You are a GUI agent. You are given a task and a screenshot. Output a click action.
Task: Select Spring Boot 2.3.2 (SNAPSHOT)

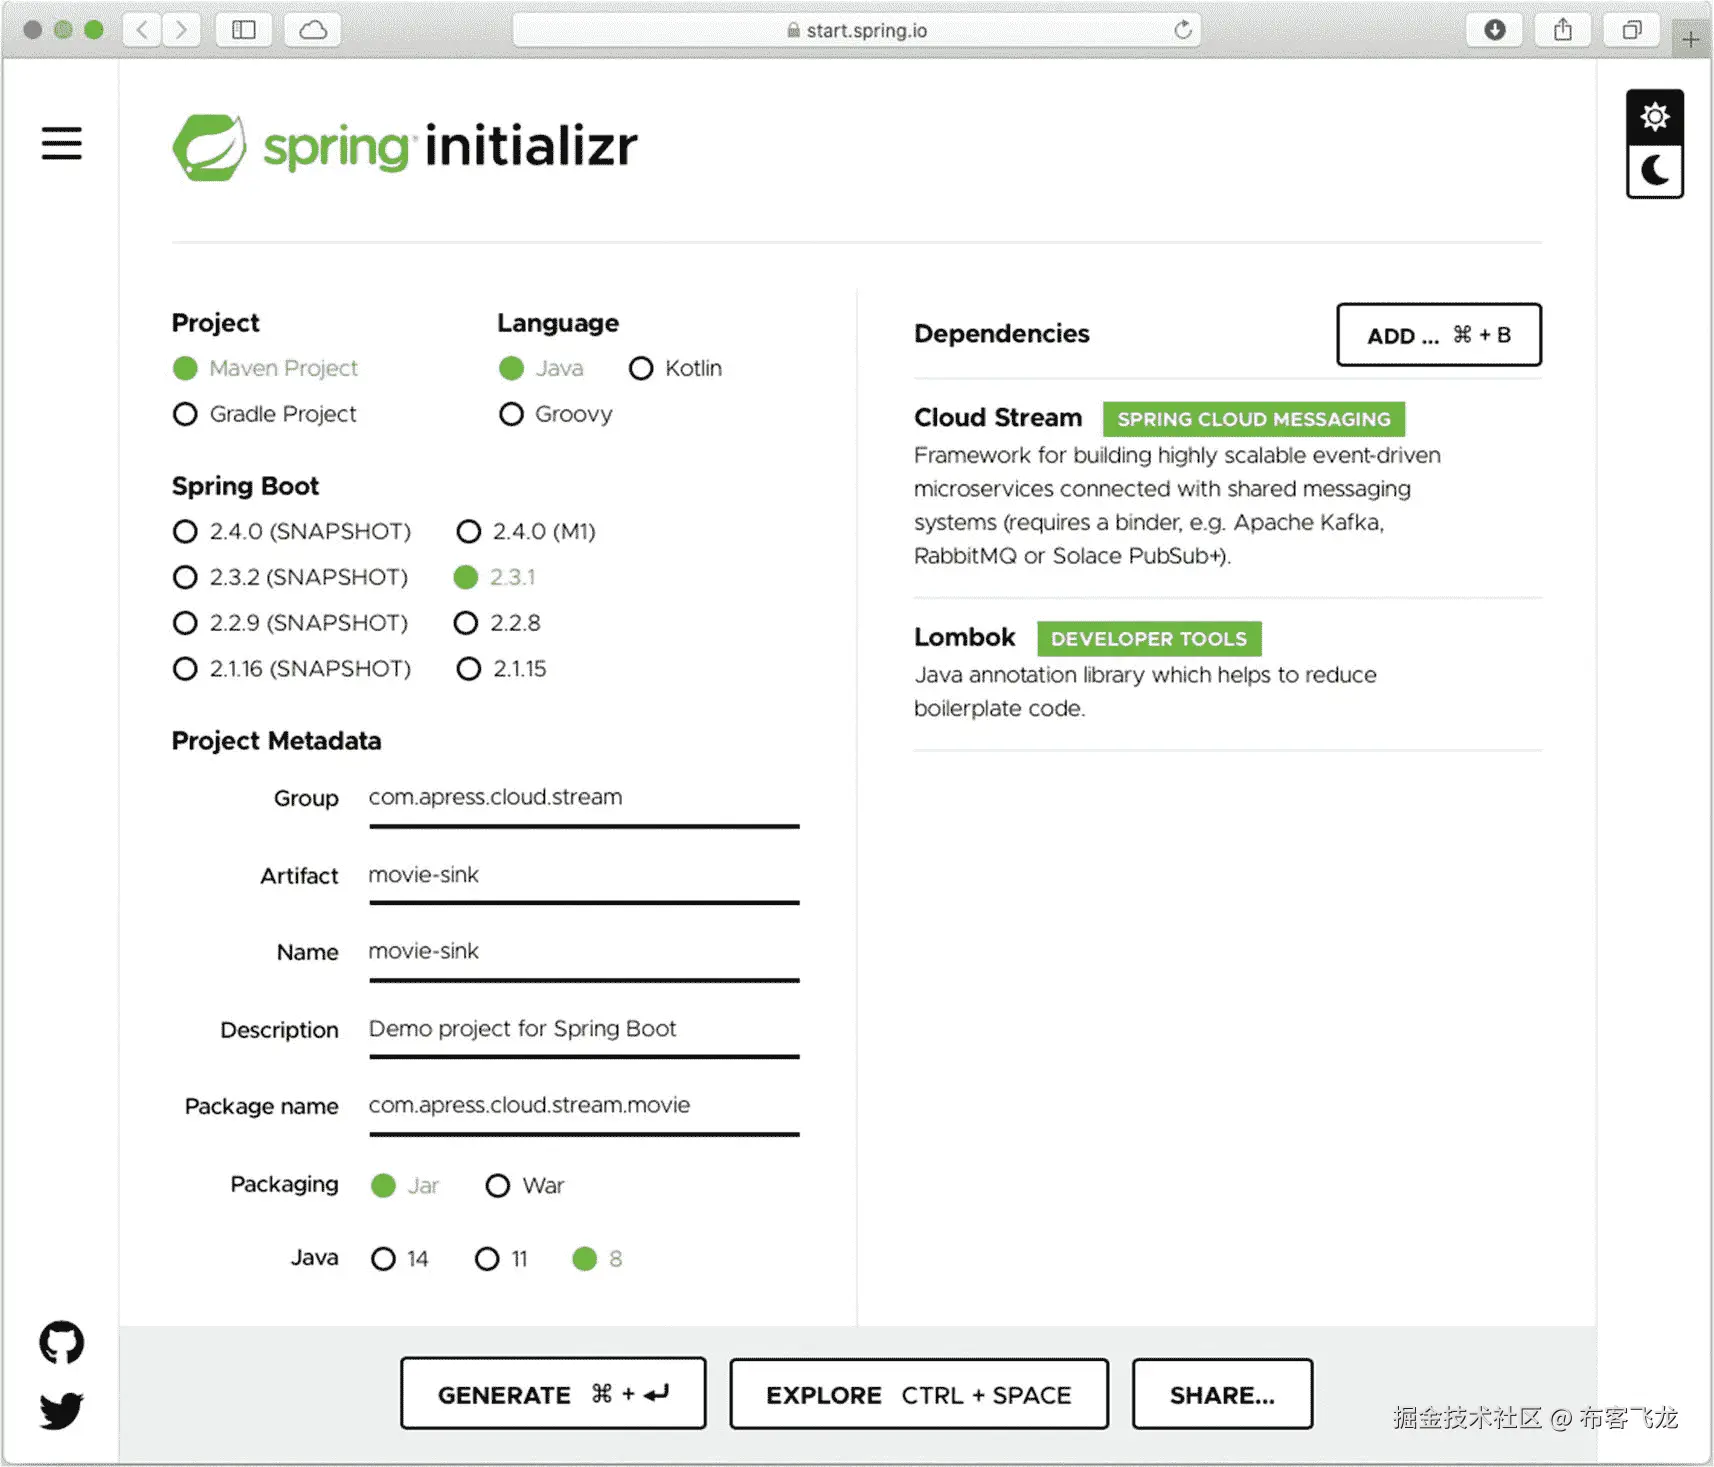290,577
